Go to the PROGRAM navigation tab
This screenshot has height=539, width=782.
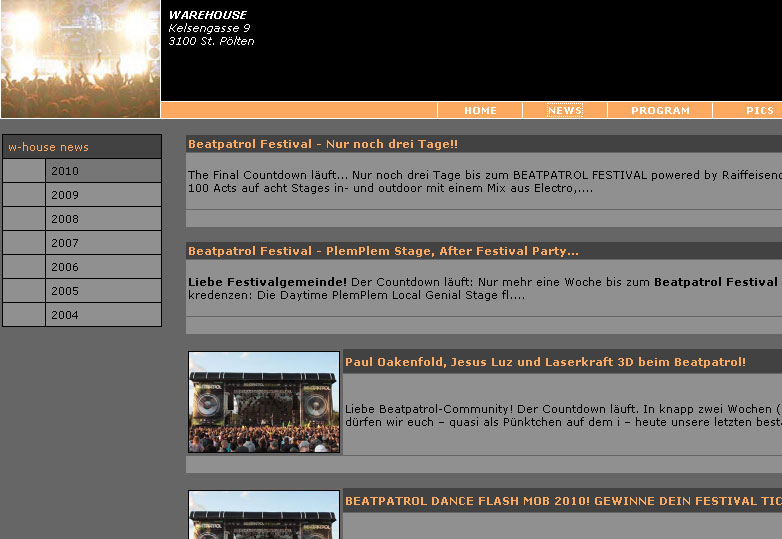pyautogui.click(x=660, y=110)
